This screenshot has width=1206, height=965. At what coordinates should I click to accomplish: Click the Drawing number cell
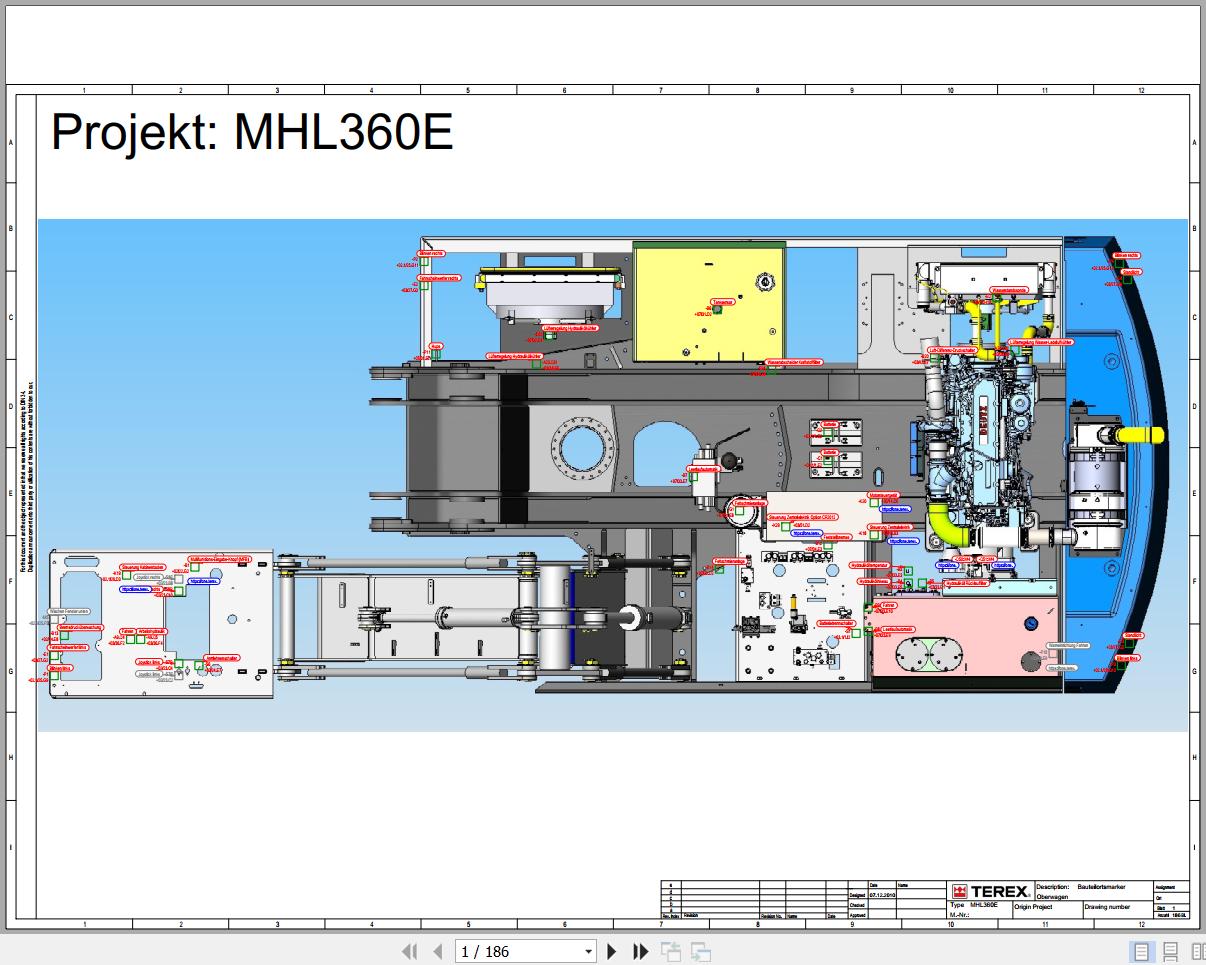coord(1117,907)
